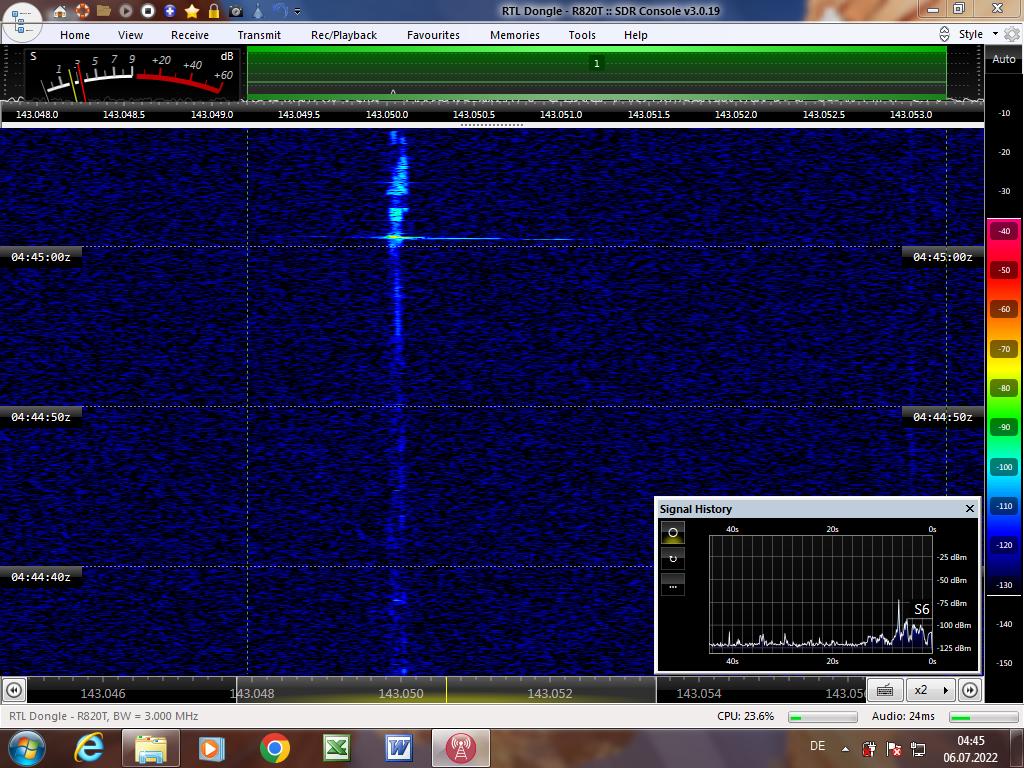Open the Home ribbon tab
1024x768 pixels.
(x=75, y=35)
